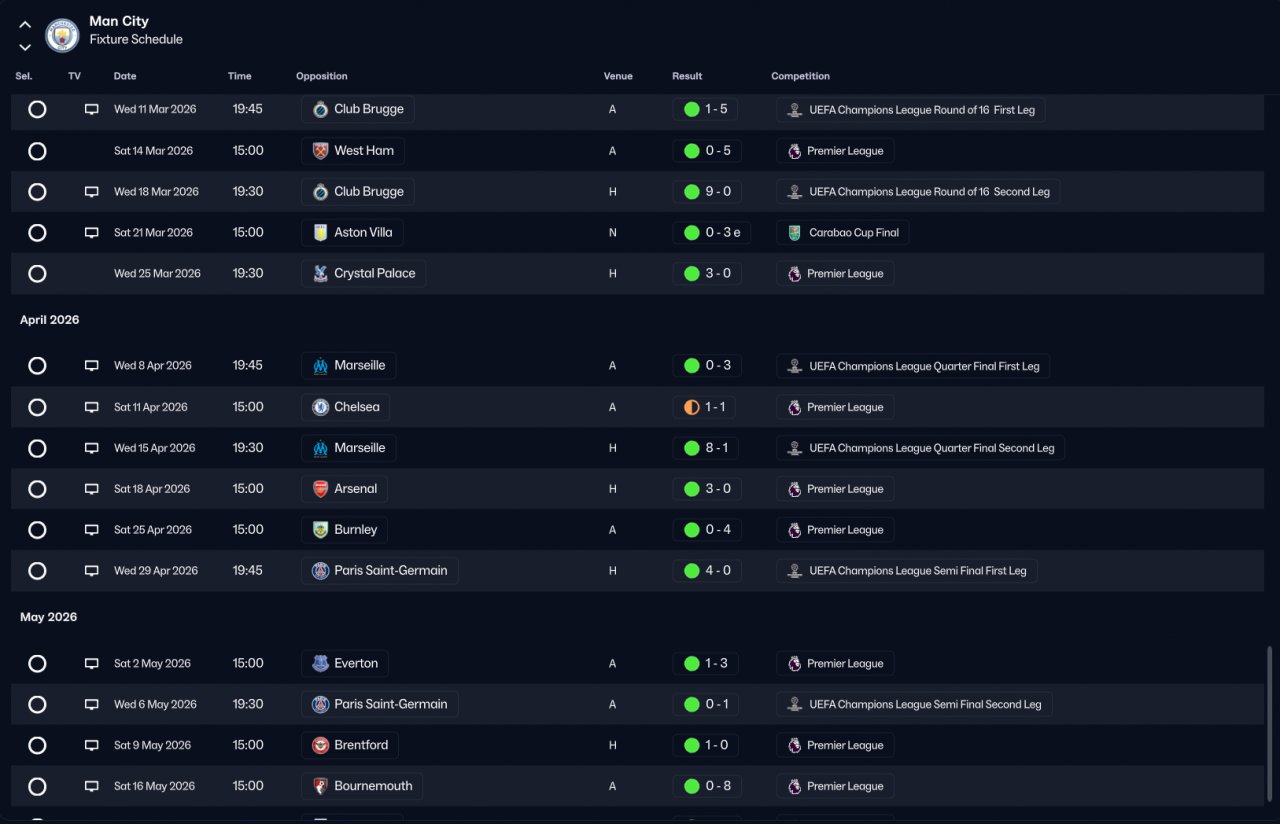Sort by the Competition column header

point(800,76)
